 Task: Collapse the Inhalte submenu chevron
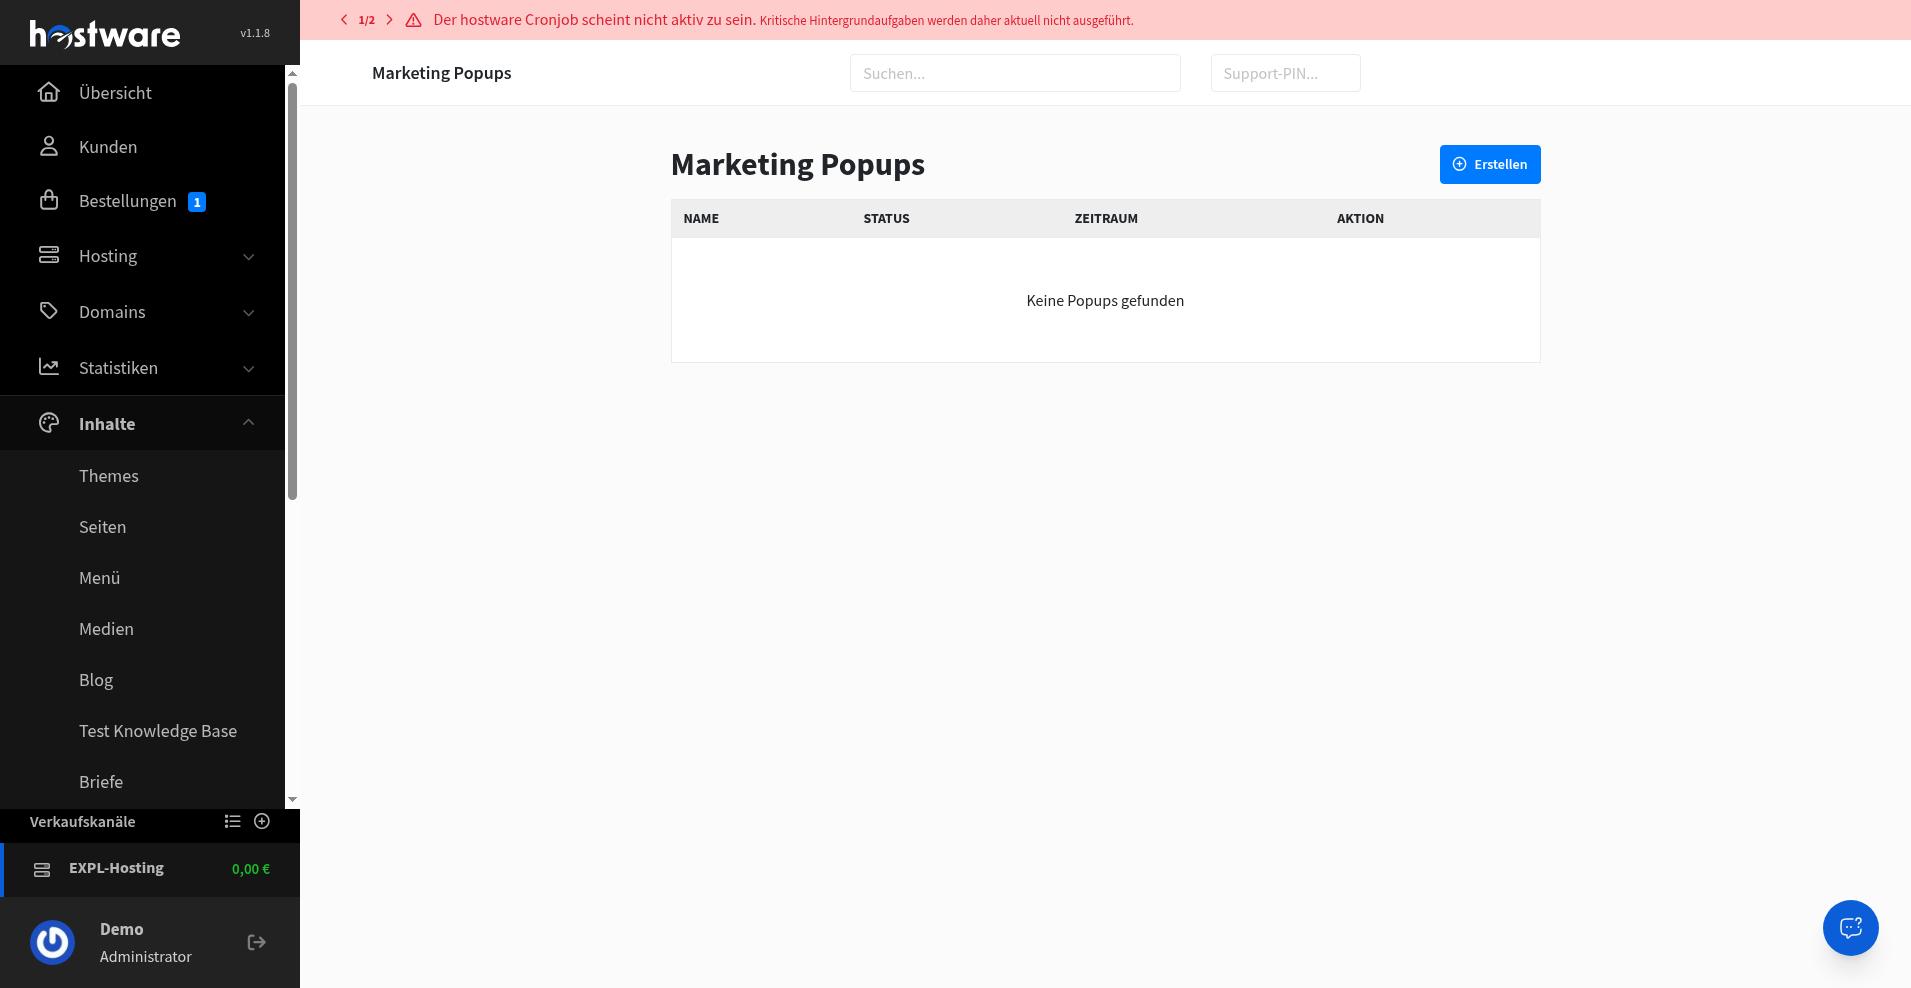(248, 423)
